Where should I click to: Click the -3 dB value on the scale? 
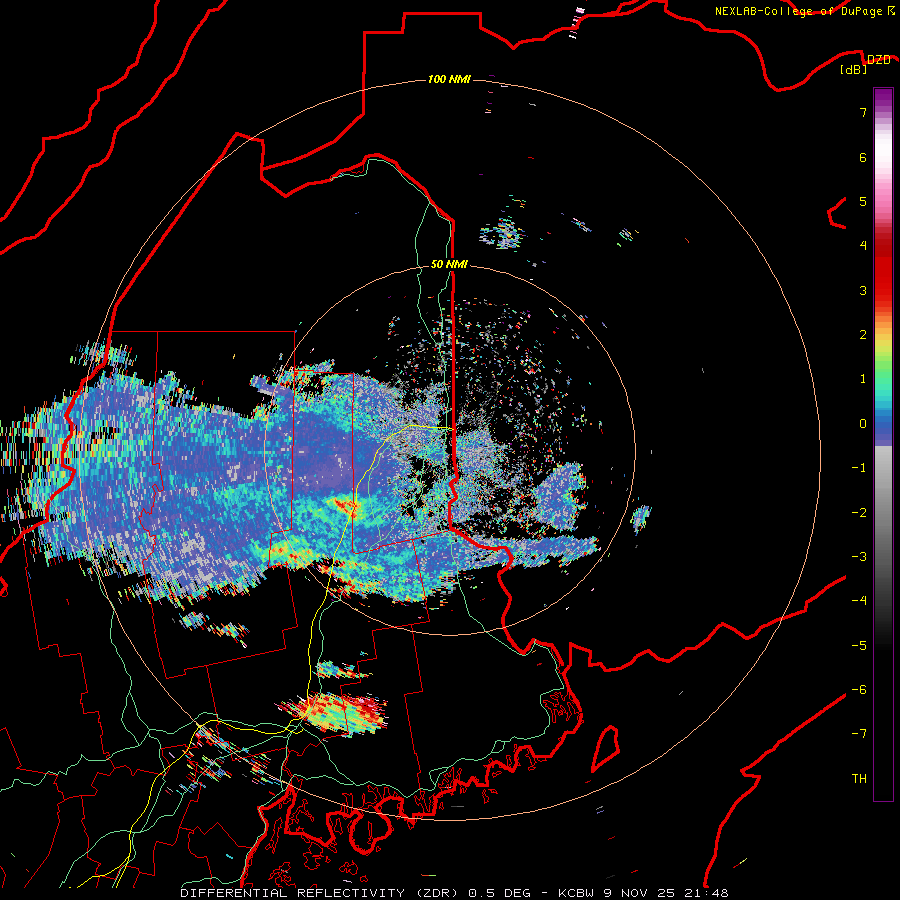click(x=859, y=557)
